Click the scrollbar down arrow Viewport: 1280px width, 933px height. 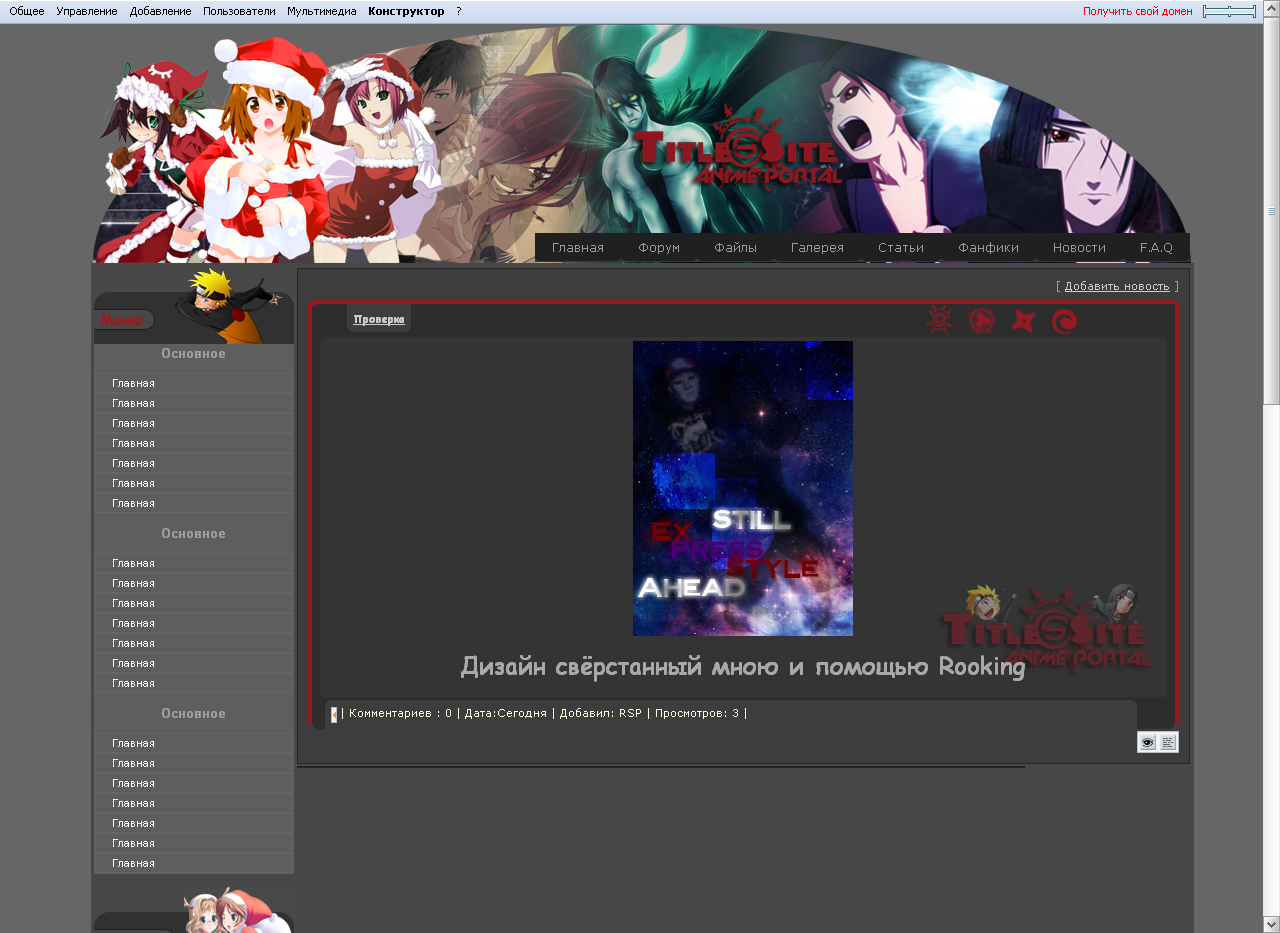tap(1272, 924)
